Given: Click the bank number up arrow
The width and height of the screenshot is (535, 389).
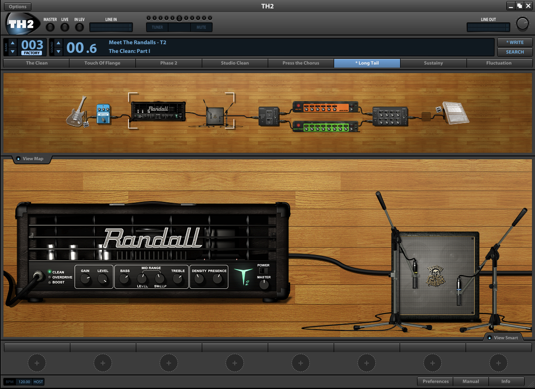Looking at the screenshot, I should [13, 43].
